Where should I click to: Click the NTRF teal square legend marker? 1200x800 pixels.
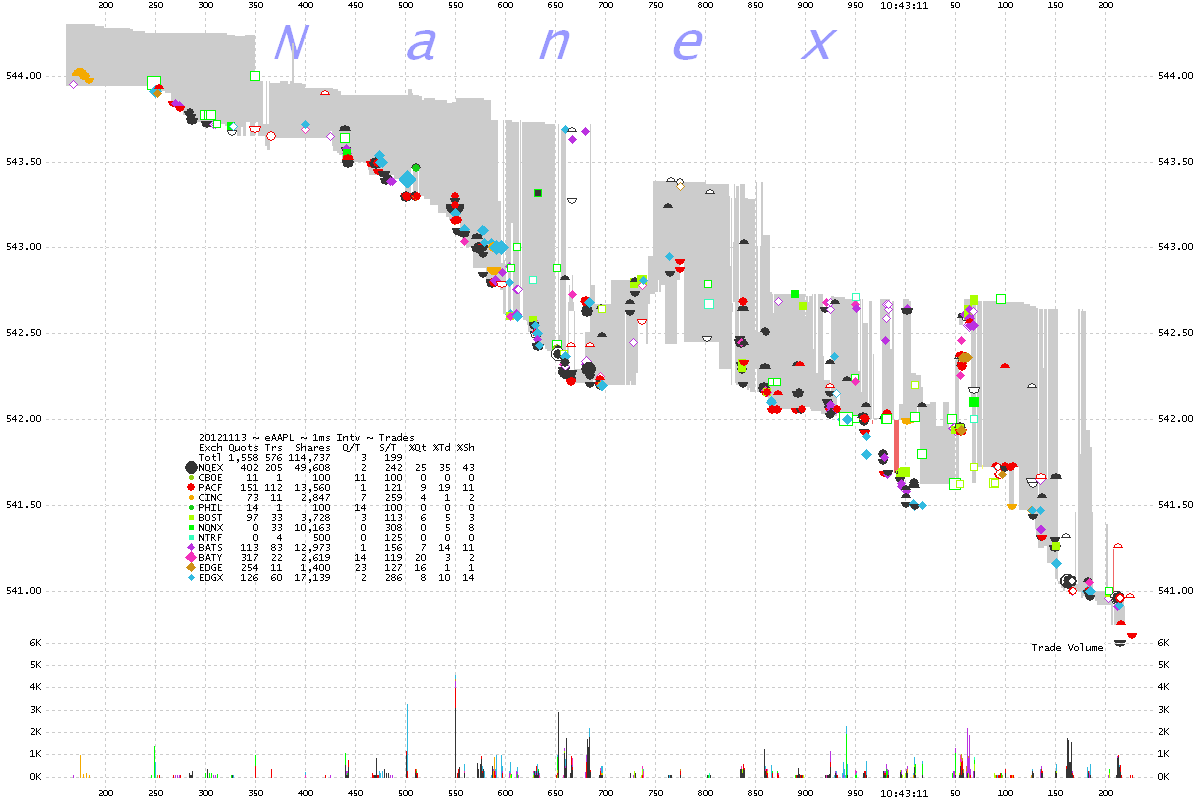[190, 535]
